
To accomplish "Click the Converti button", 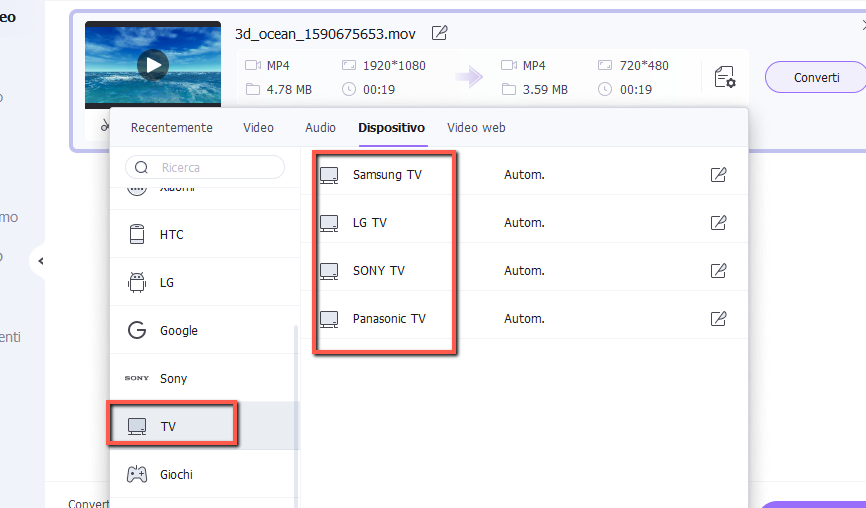I will 816,77.
